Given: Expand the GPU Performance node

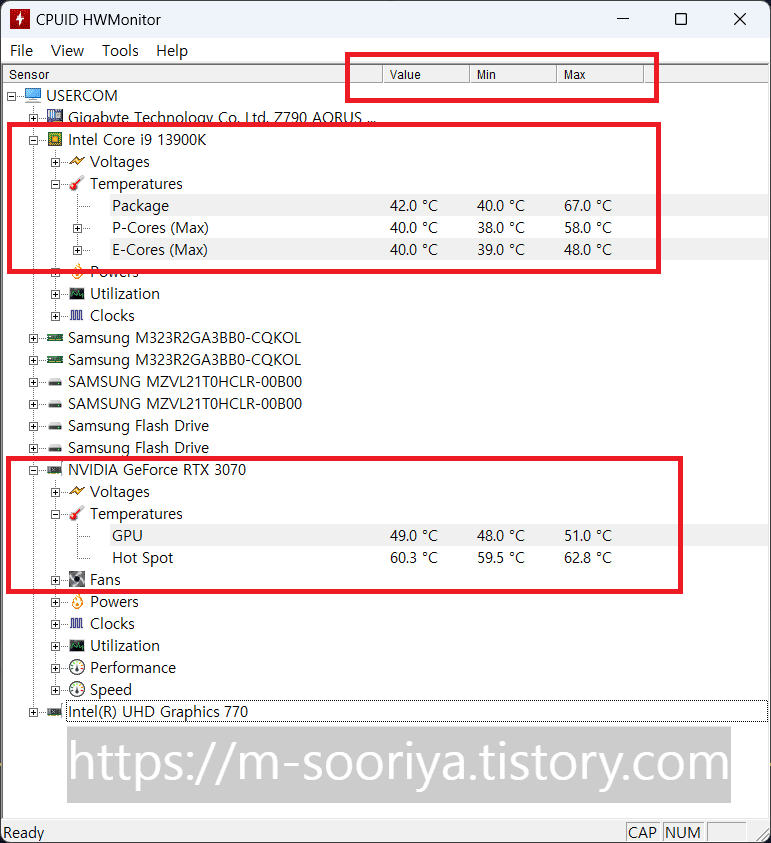Looking at the screenshot, I should tap(55, 669).
